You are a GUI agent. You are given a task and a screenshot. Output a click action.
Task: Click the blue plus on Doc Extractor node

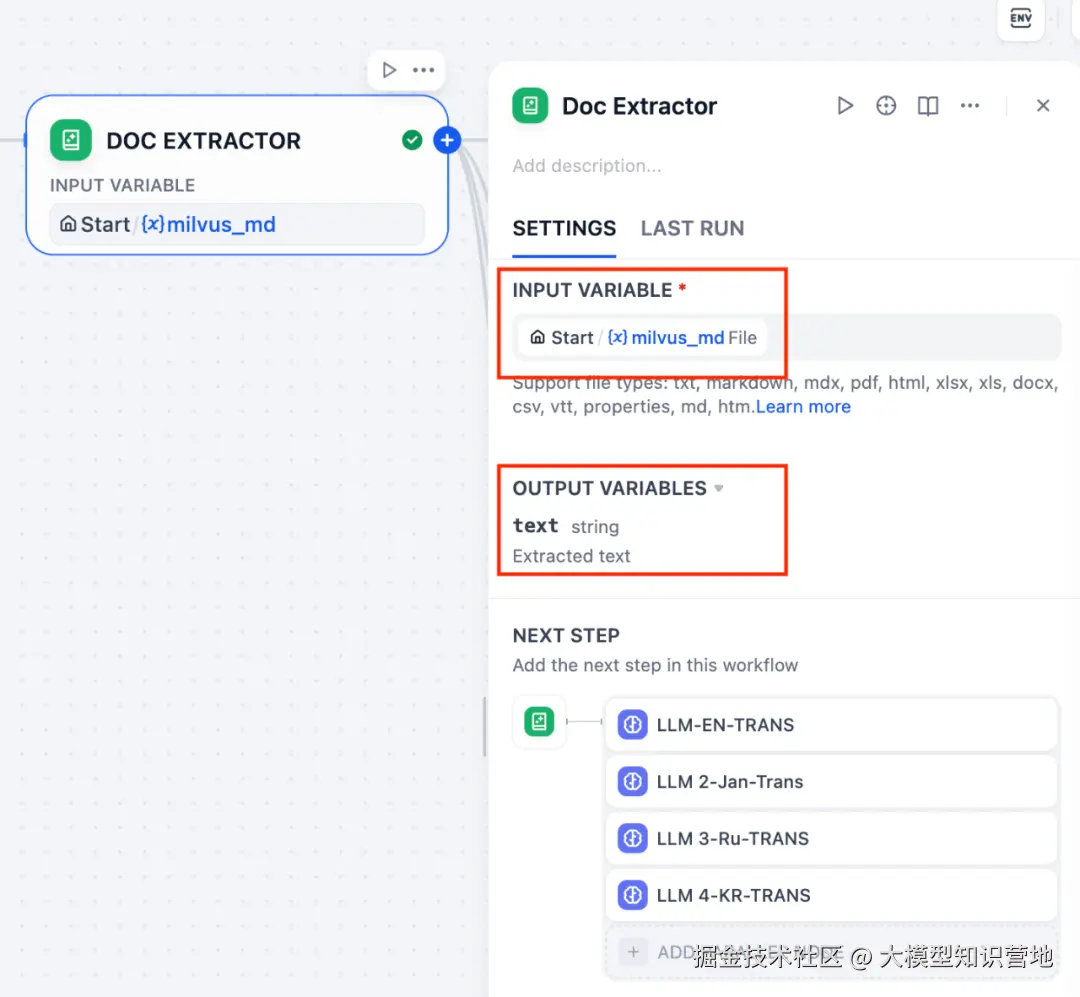447,141
